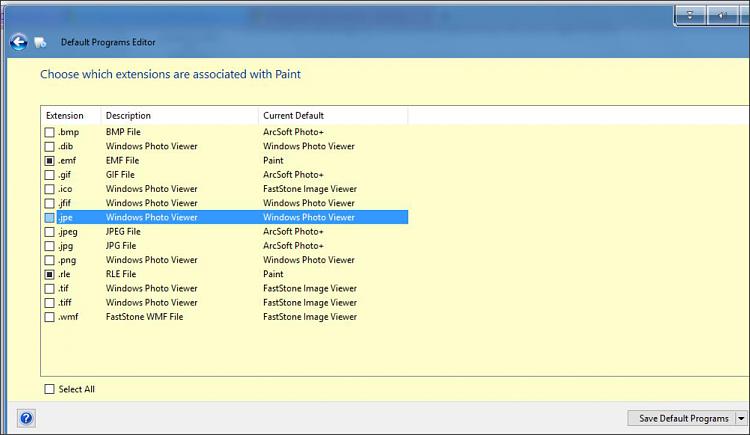Click ArcSoft Photo+ default in .bmp row
This screenshot has width=750, height=435.
293,132
